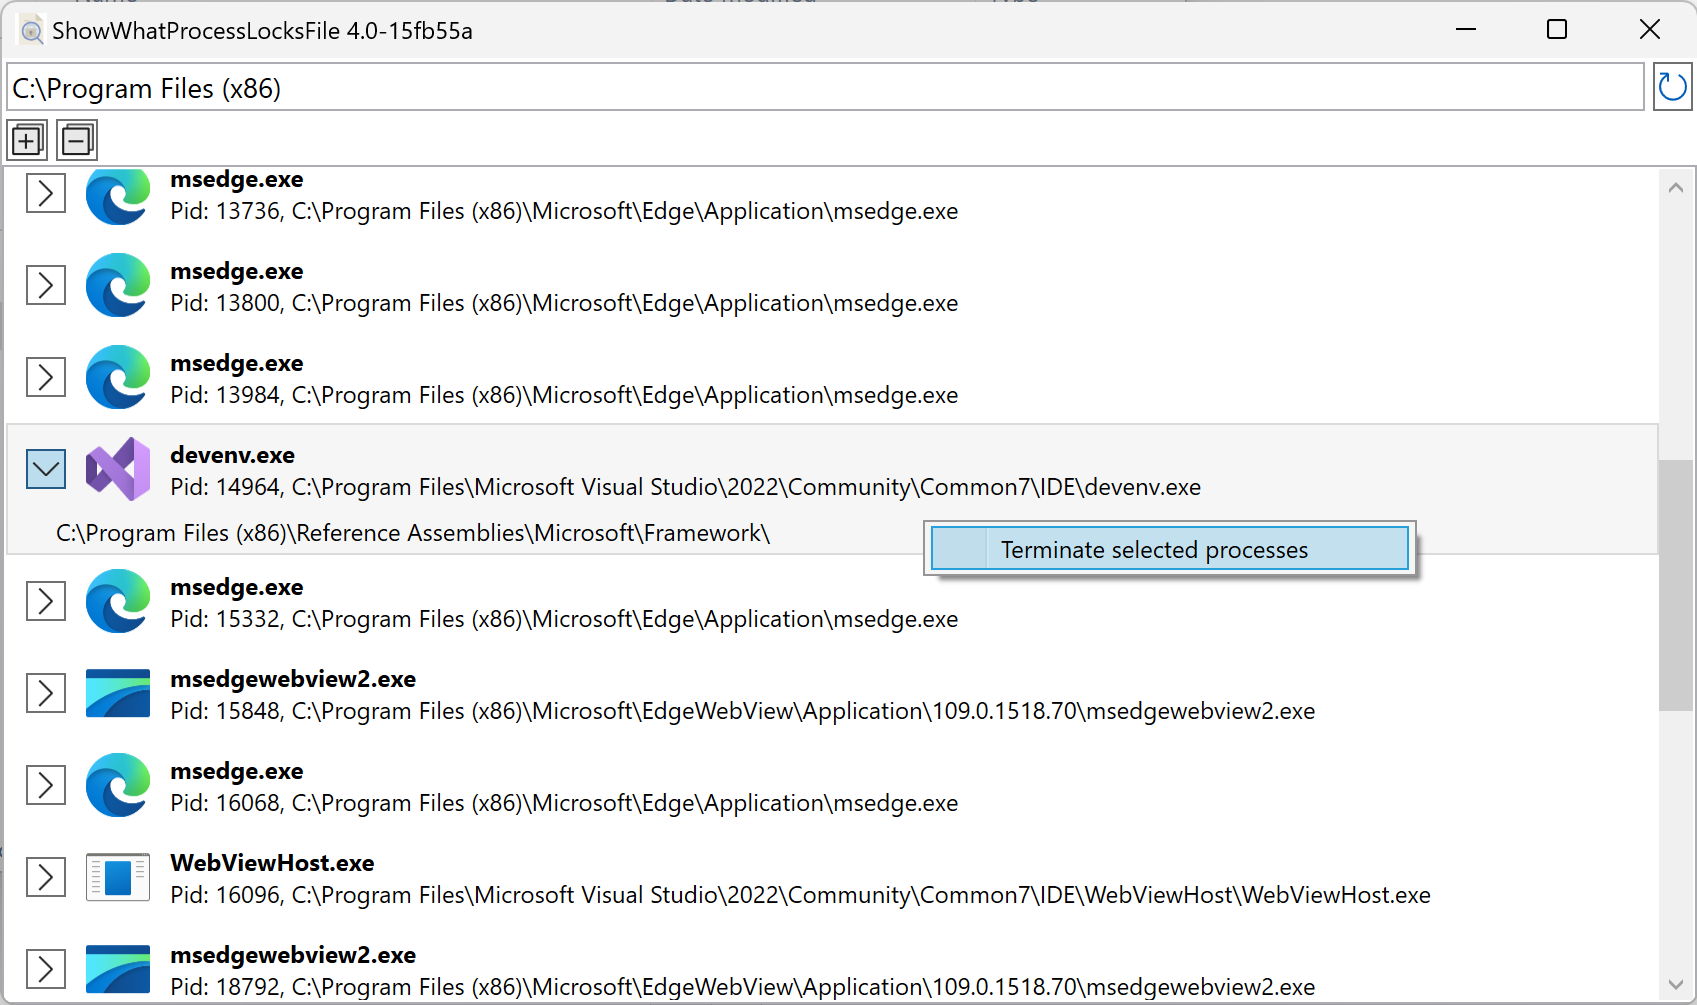
Task: Click the WebViewHost.exe window icon
Action: 118,877
